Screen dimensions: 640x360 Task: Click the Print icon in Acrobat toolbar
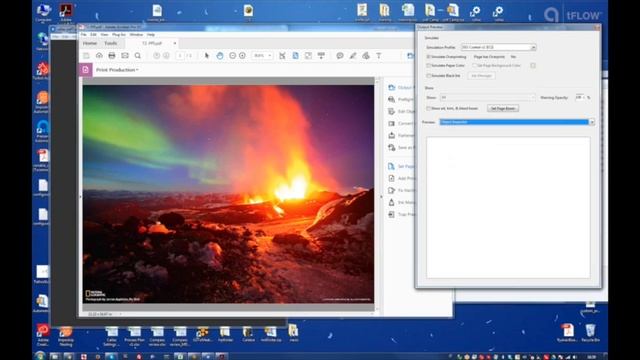point(112,56)
